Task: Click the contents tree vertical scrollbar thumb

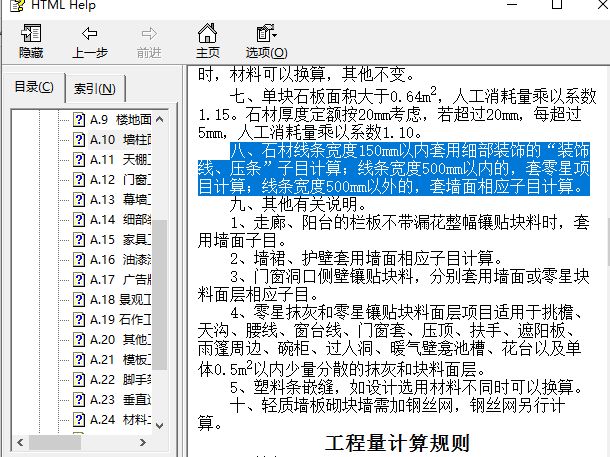Action: pos(160,294)
